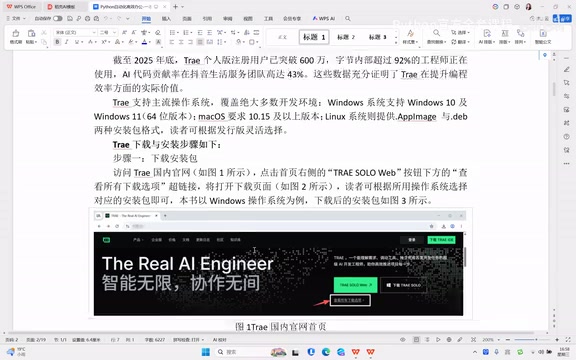Click the Paste clipboard icon
This screenshot has height=360, width=576.
pyautogui.click(x=31, y=33)
